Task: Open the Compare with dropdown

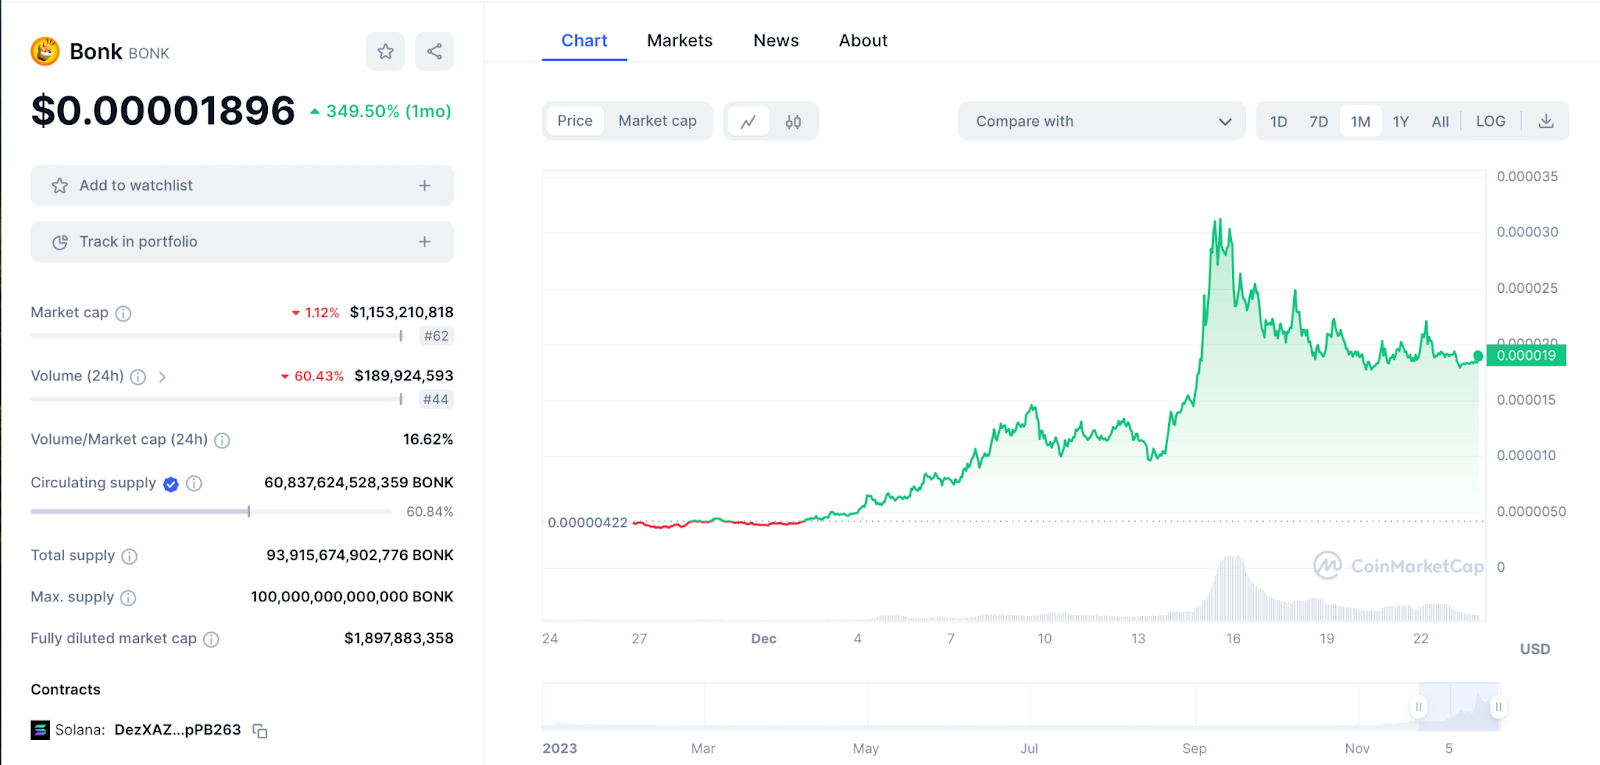Action: coord(1102,121)
